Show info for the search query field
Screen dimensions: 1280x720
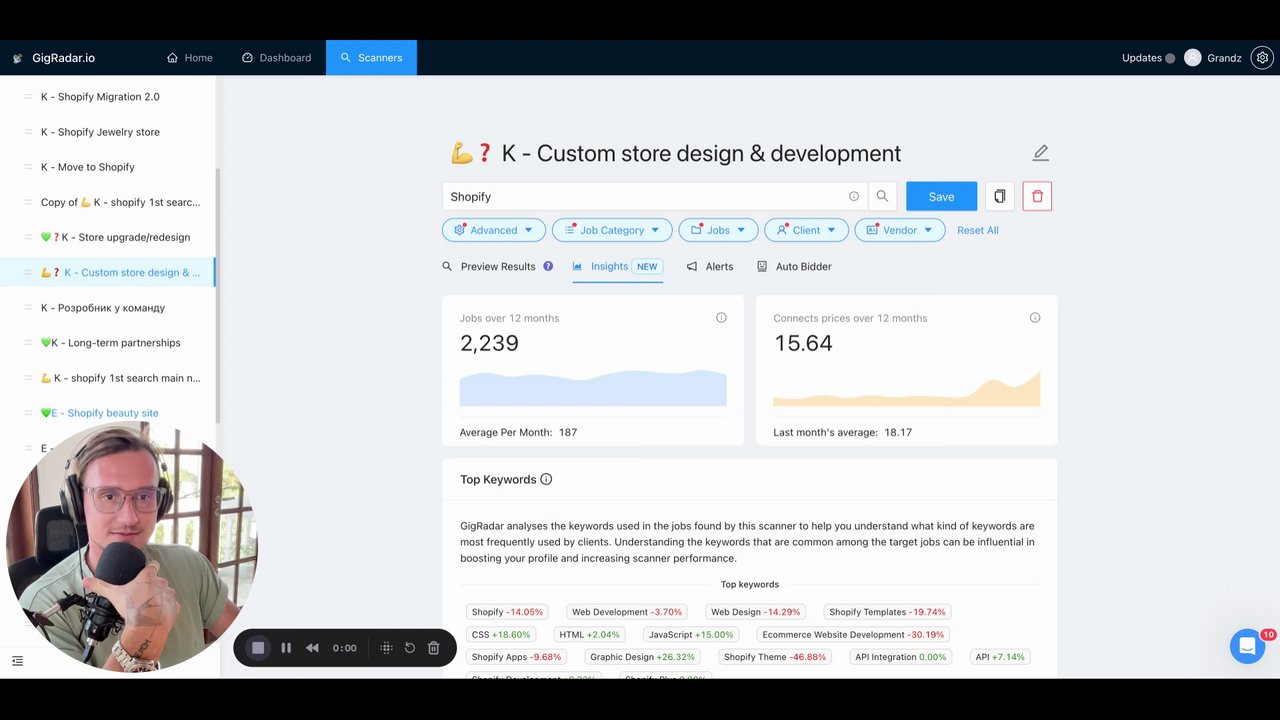(x=854, y=197)
